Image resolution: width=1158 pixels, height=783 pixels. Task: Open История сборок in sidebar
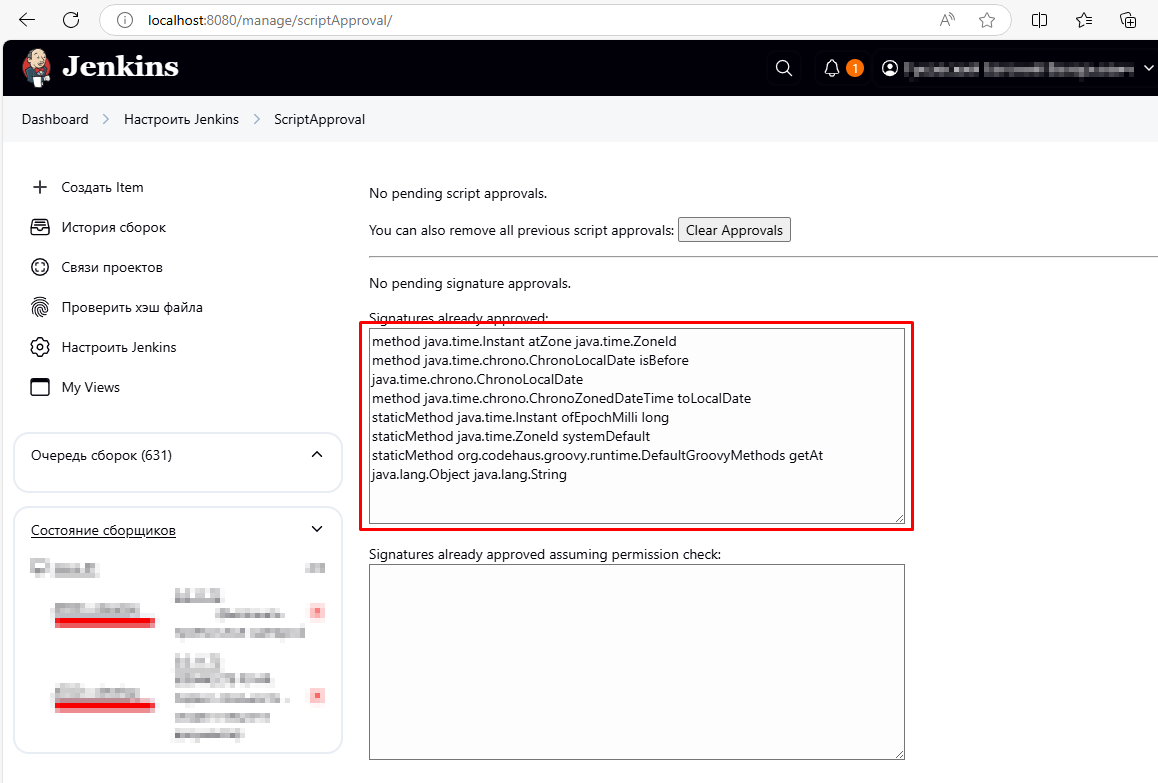click(113, 227)
